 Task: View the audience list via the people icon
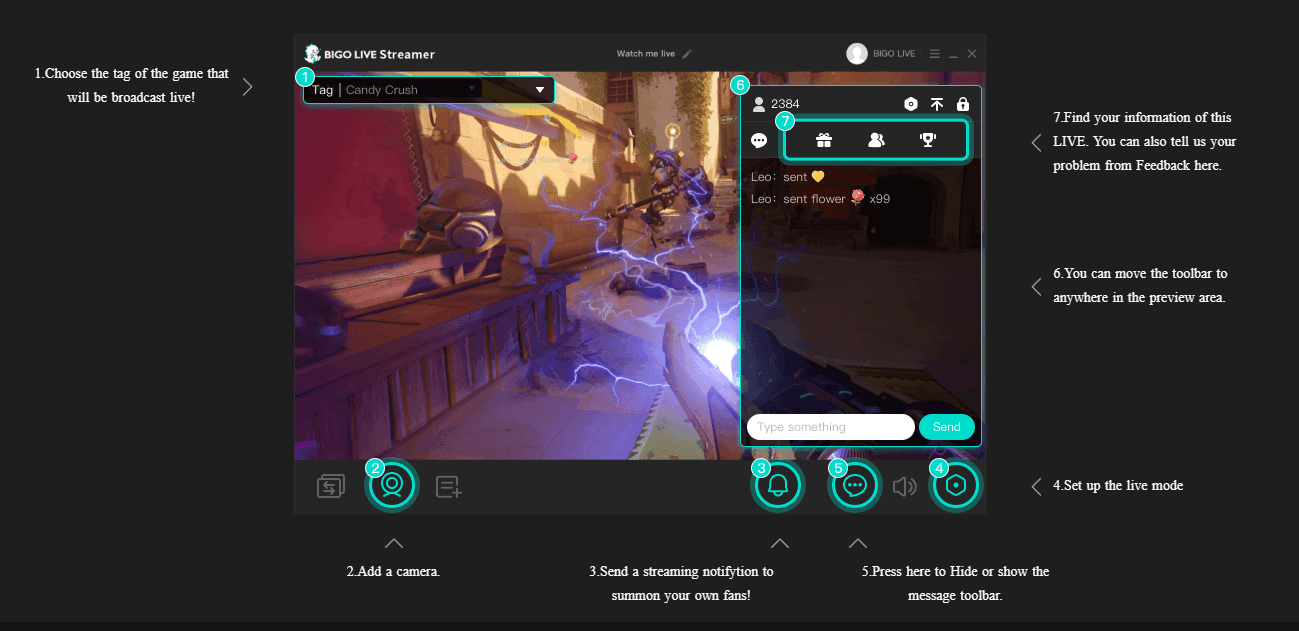coord(875,140)
